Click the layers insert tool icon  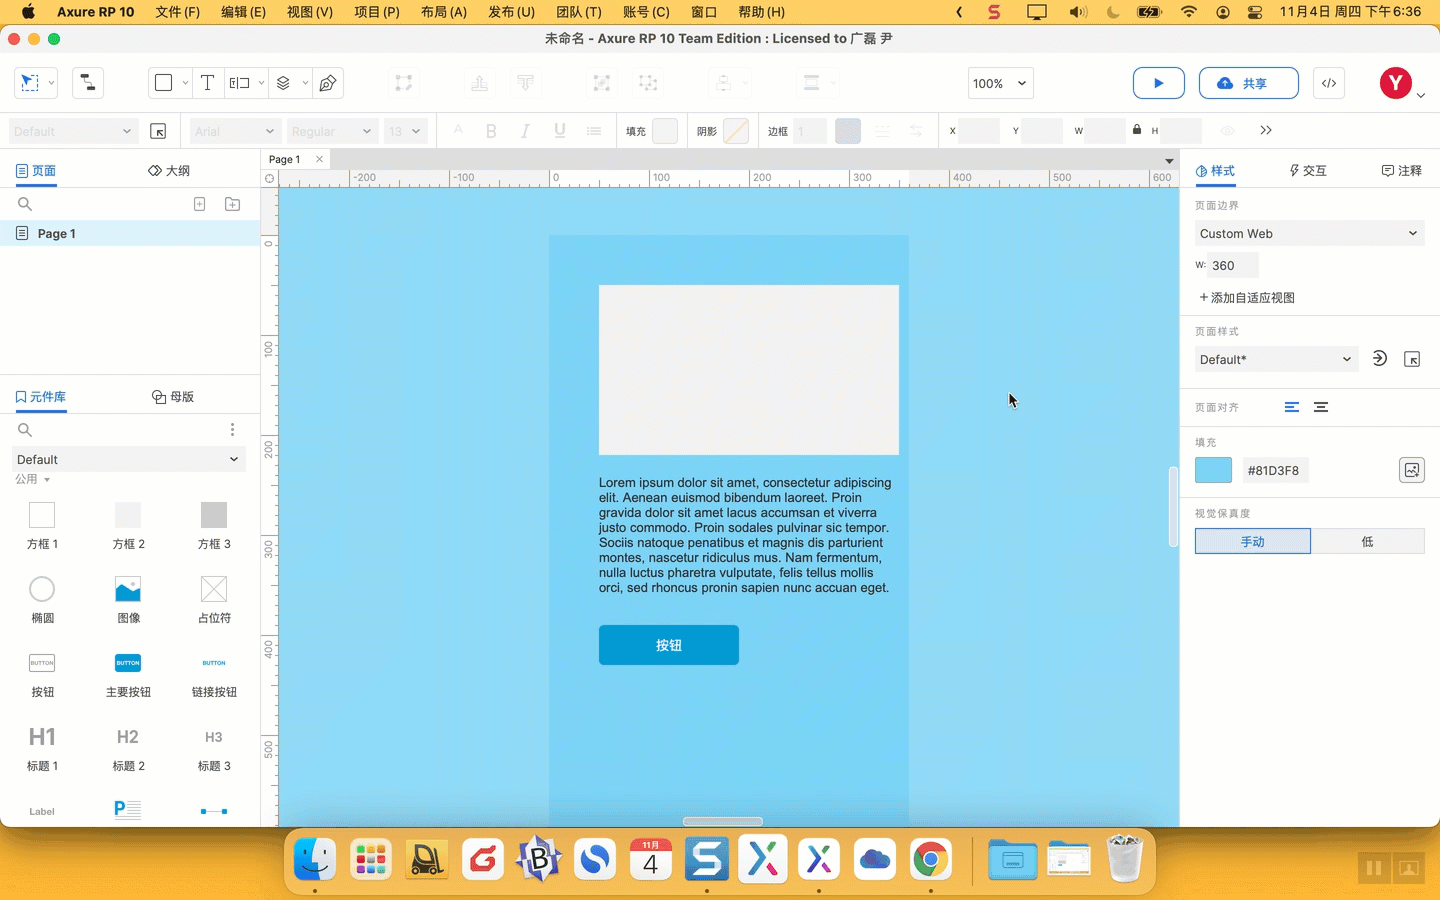point(284,83)
